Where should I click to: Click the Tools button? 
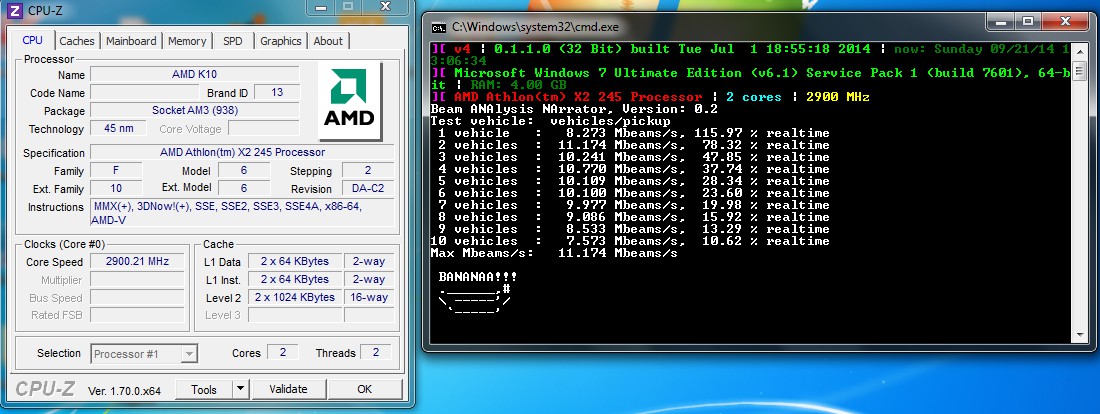(203, 389)
